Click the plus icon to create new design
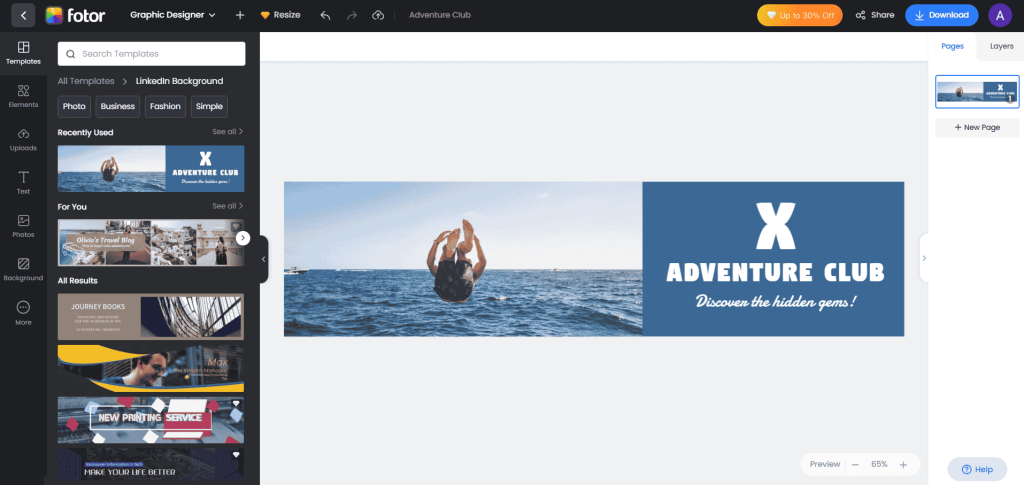 (240, 15)
